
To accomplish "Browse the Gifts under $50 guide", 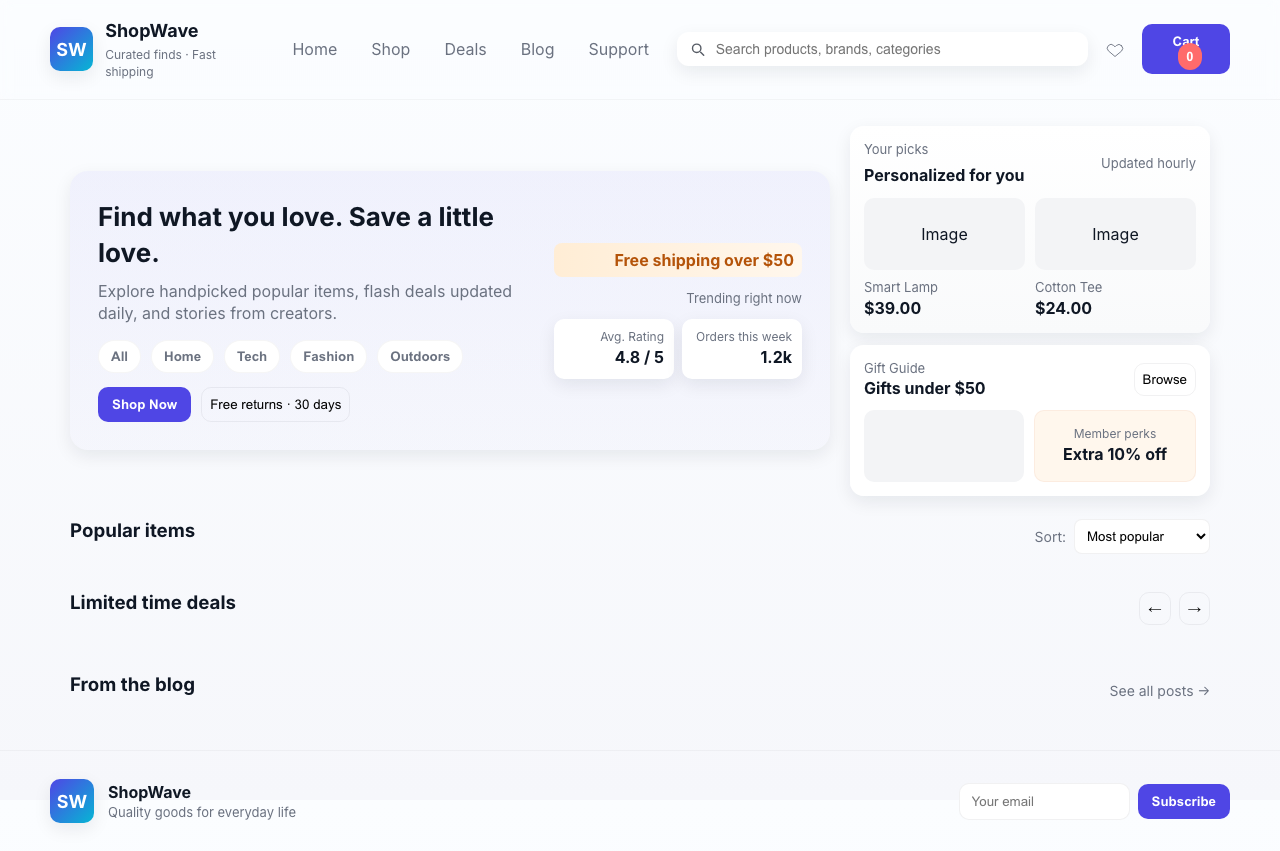I will click(x=1164, y=379).
